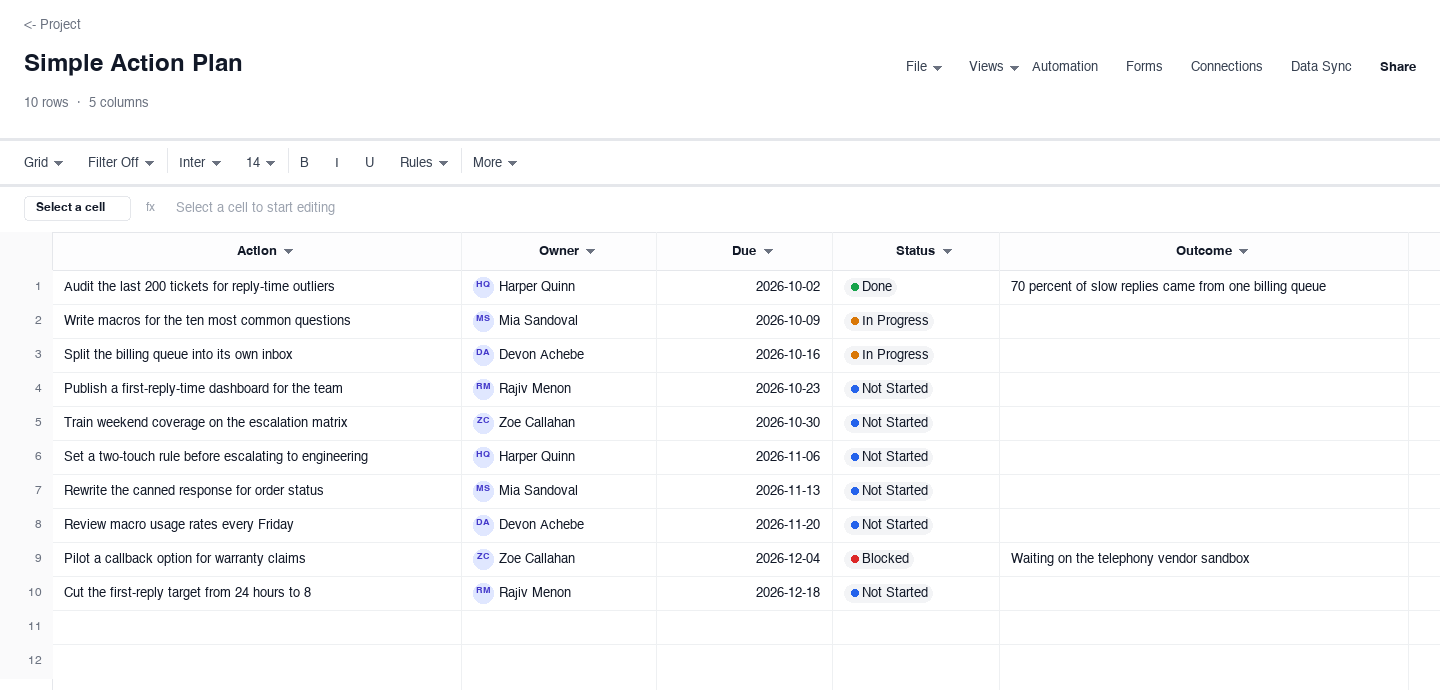
Task: Open the More dropdown
Action: point(495,163)
